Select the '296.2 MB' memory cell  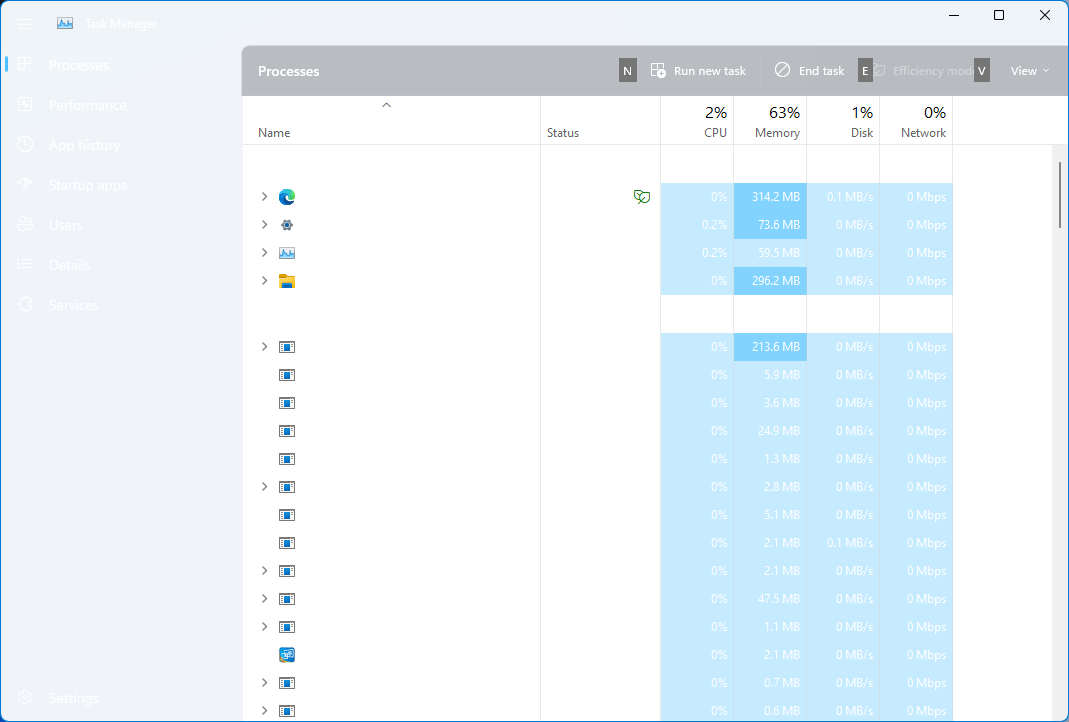coord(770,281)
